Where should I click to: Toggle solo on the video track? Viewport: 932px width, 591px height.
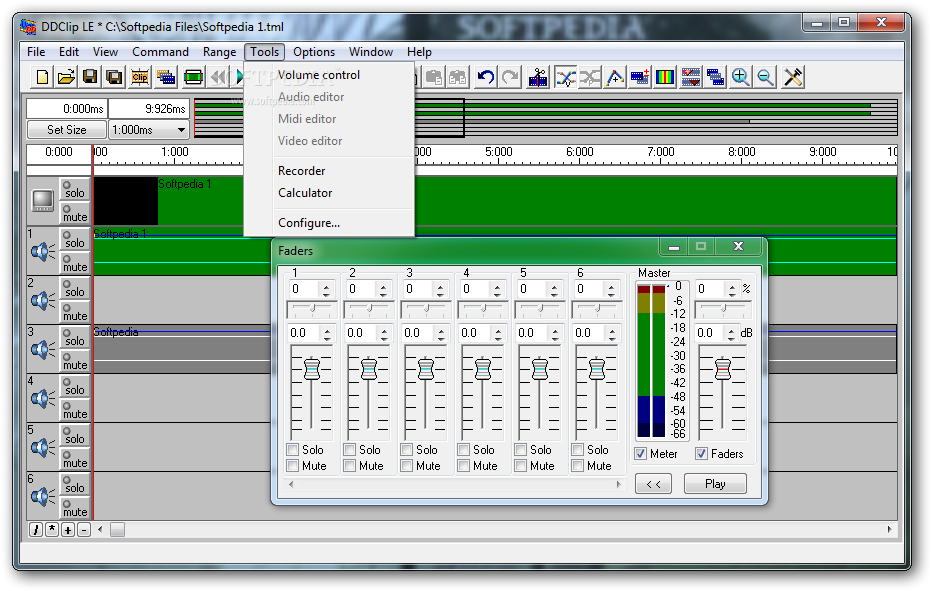pyautogui.click(x=74, y=188)
